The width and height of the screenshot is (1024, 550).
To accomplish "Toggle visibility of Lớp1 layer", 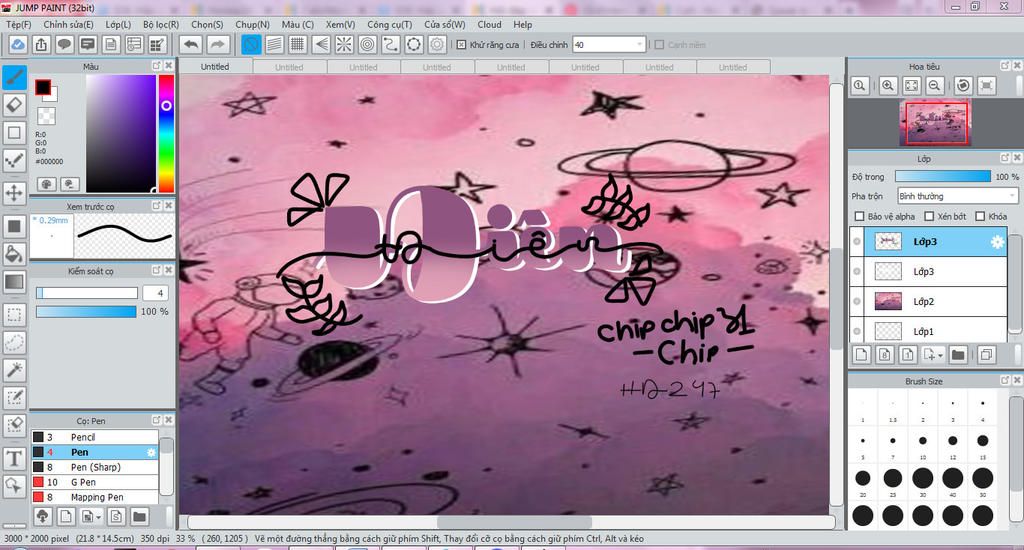I will point(857,332).
